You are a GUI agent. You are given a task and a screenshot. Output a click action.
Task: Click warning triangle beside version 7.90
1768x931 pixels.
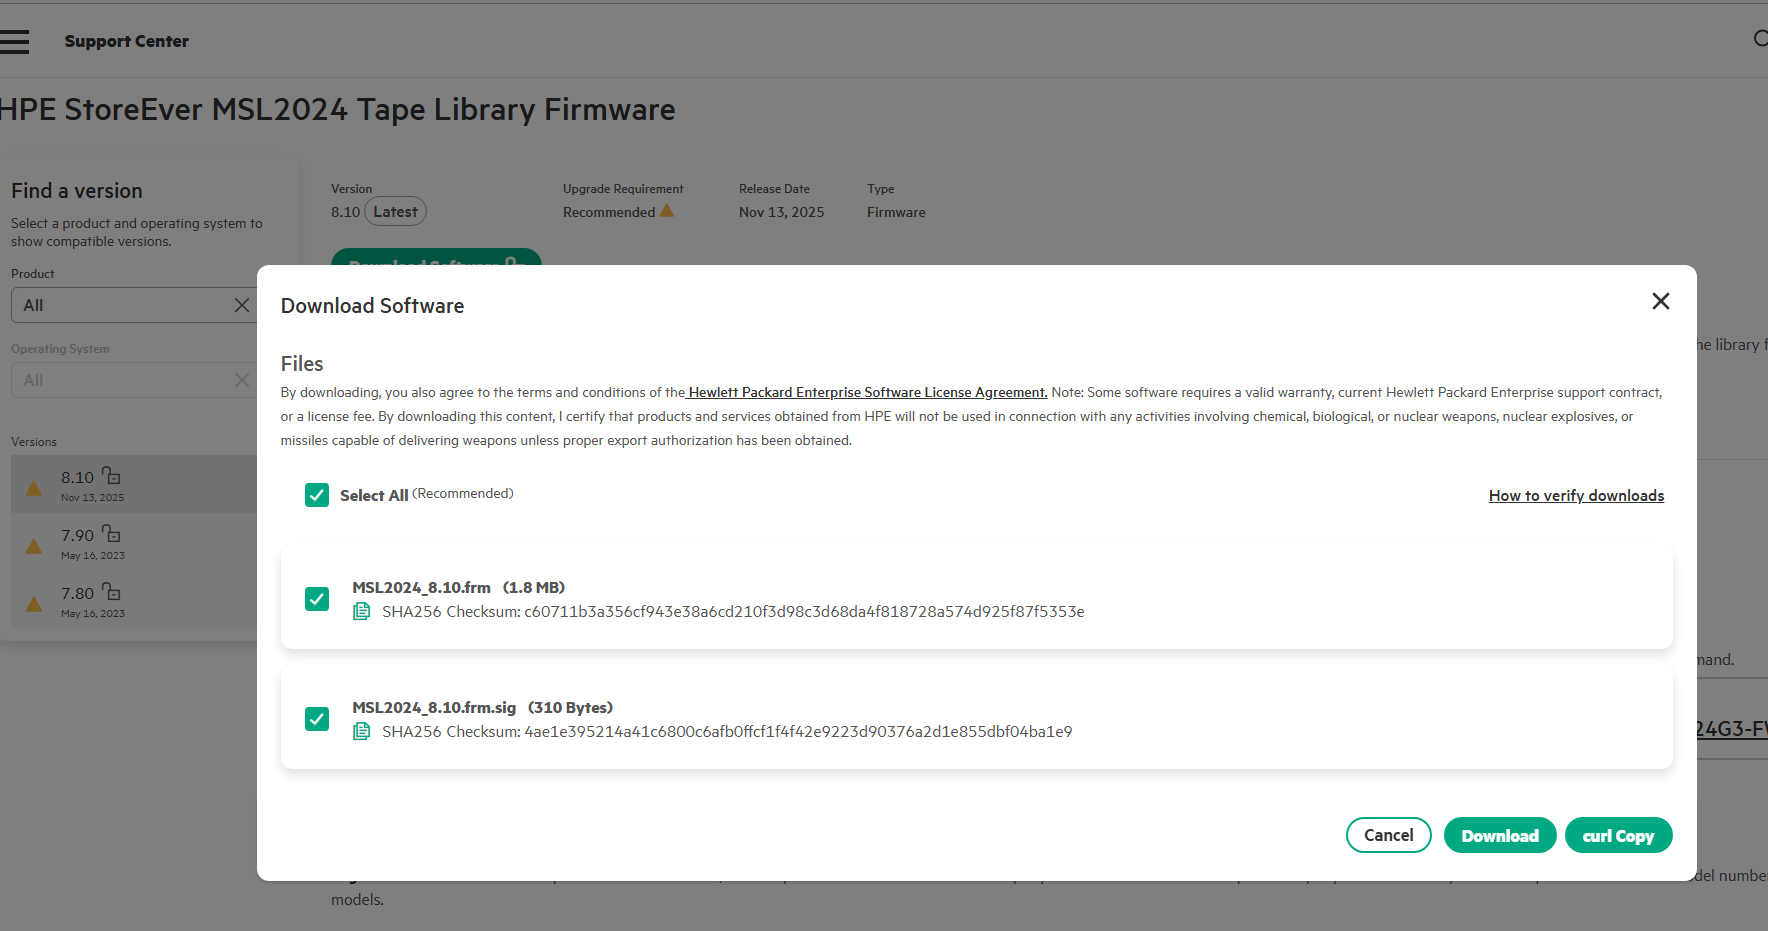[x=34, y=546]
